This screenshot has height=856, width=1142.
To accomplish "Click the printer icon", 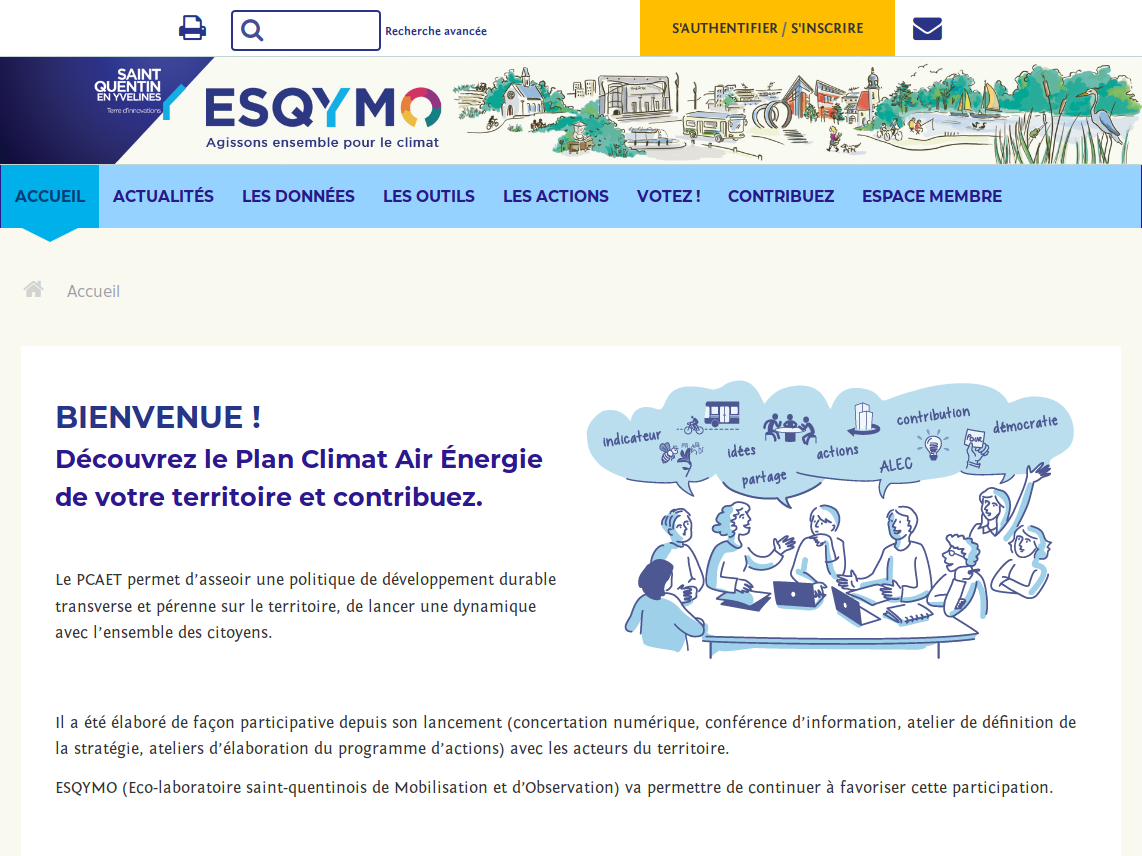I will coord(192,28).
